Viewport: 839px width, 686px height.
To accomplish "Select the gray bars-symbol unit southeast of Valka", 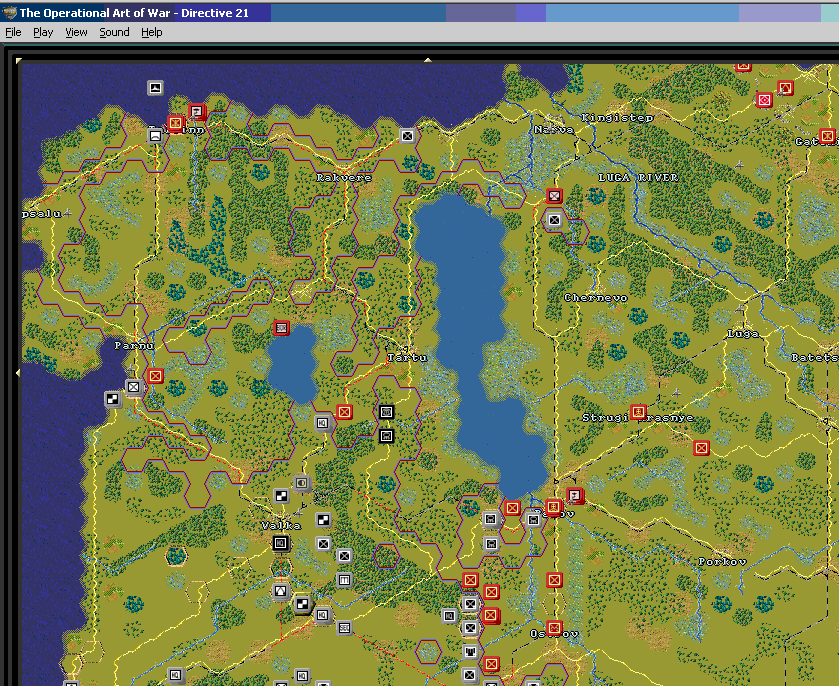I will point(344,580).
